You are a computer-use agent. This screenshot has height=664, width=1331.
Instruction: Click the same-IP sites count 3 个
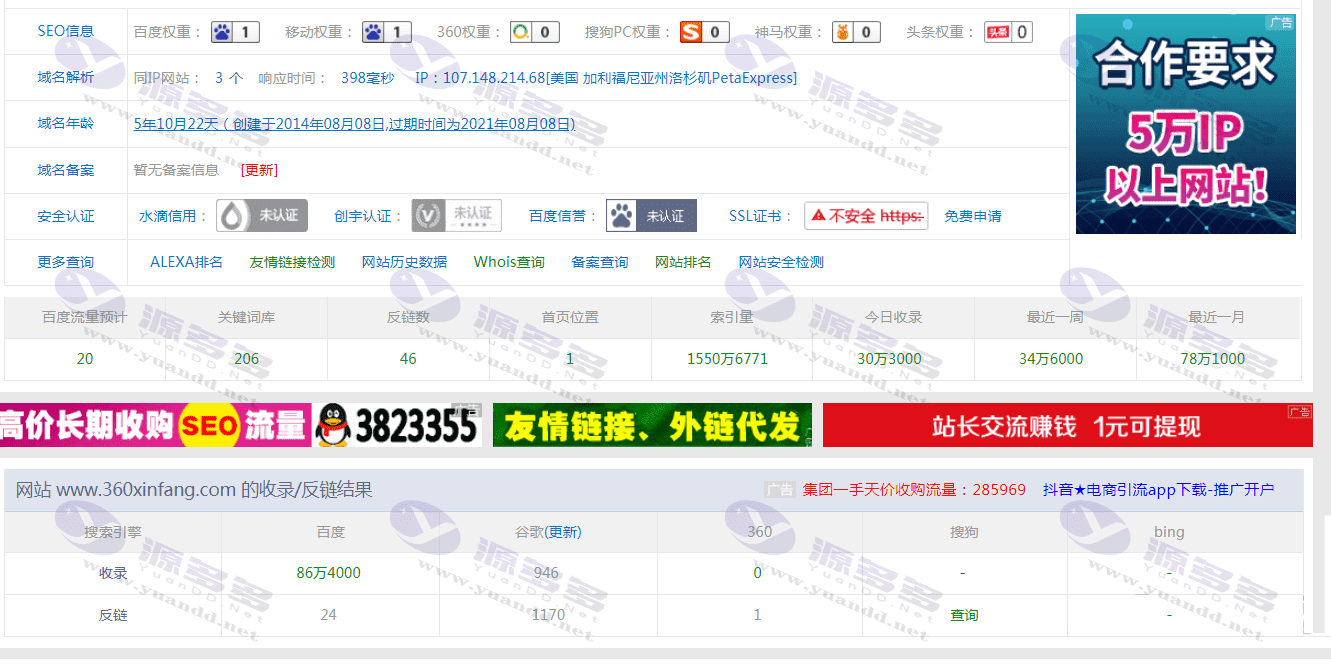point(229,77)
